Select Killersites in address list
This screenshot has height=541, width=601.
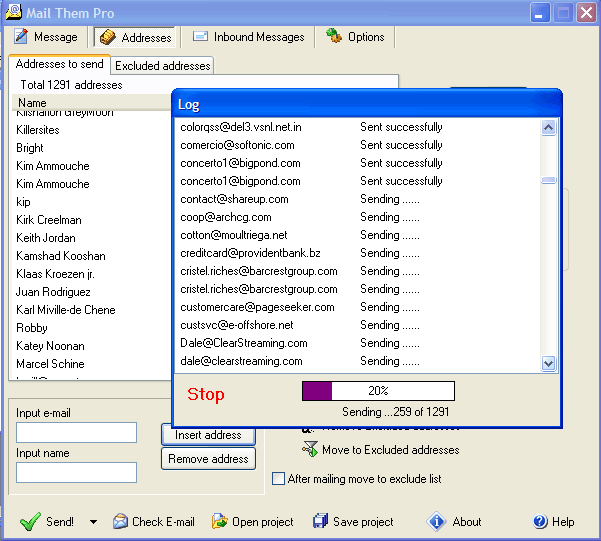pyautogui.click(x=38, y=130)
